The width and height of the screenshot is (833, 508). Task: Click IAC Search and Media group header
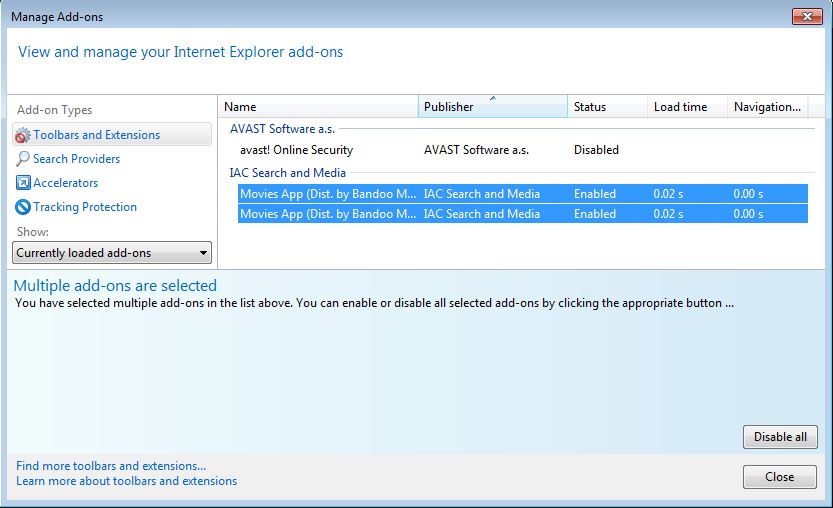tap(287, 173)
